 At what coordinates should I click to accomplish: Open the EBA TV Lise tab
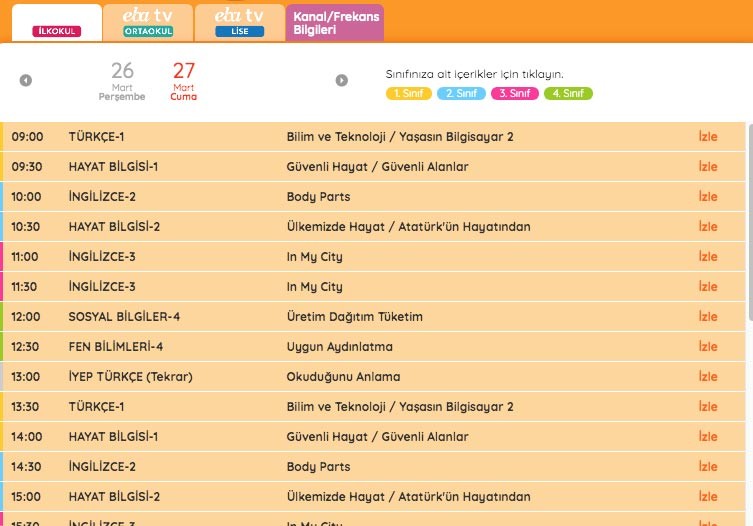tap(239, 23)
